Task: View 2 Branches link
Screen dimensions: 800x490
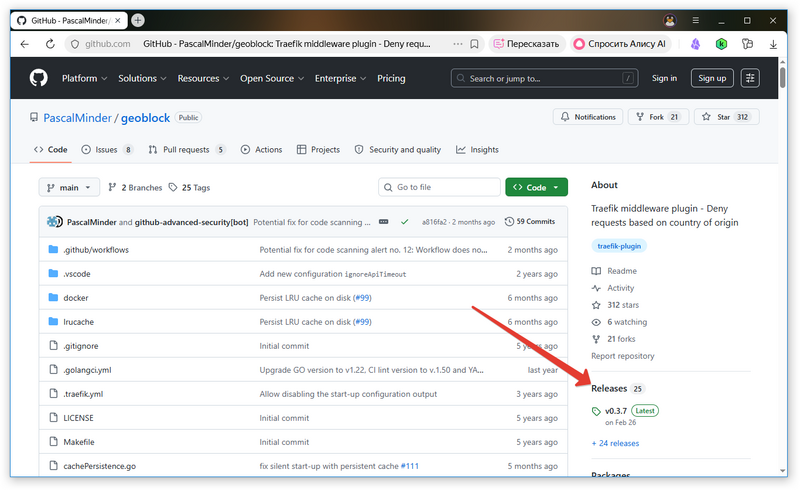Action: click(135, 188)
